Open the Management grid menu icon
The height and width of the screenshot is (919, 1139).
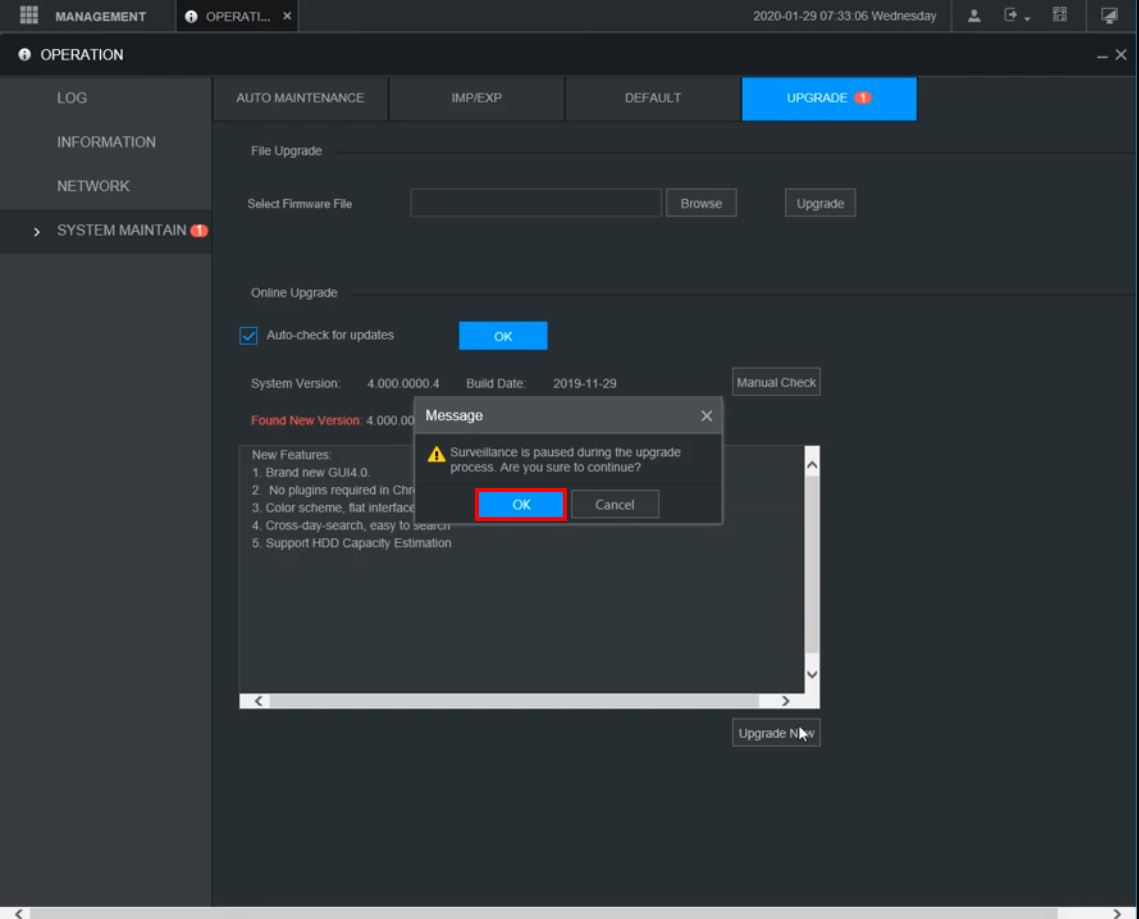click(x=27, y=16)
